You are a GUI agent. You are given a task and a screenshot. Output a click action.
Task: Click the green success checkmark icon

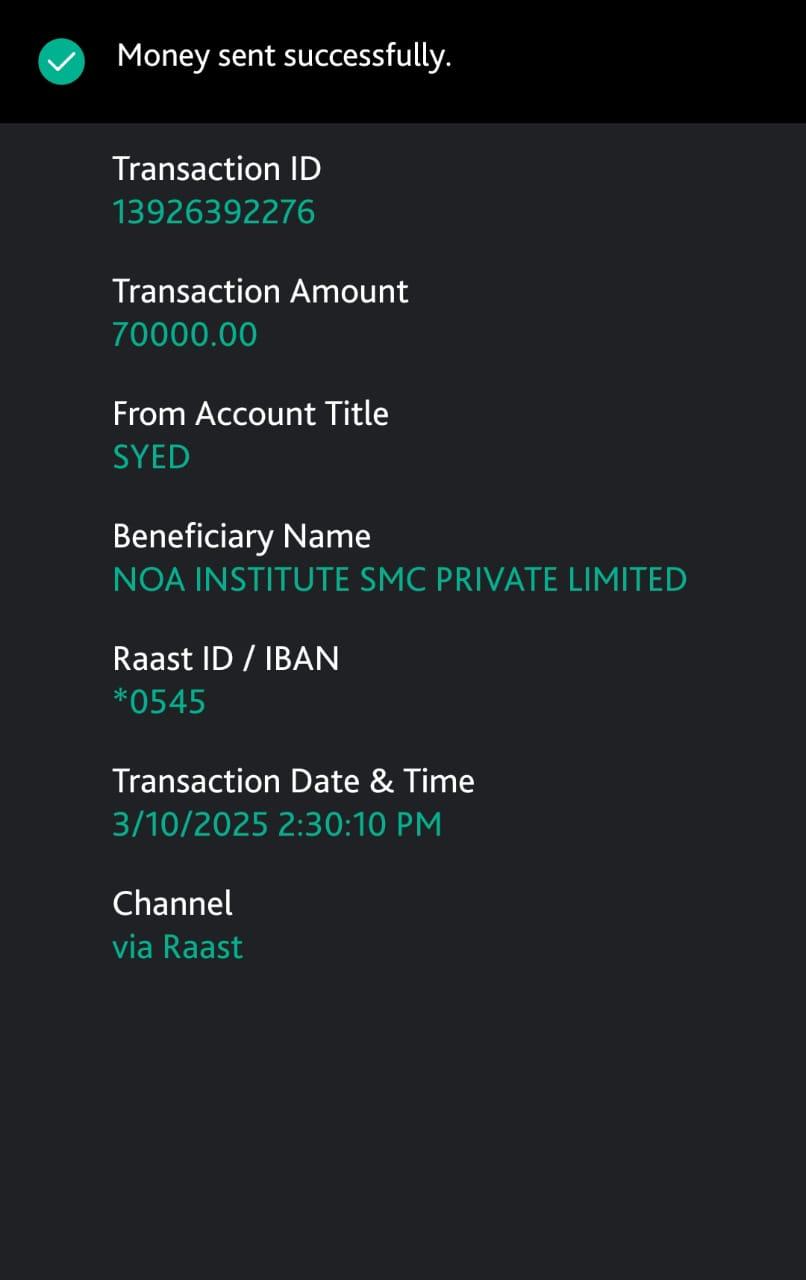tap(61, 61)
